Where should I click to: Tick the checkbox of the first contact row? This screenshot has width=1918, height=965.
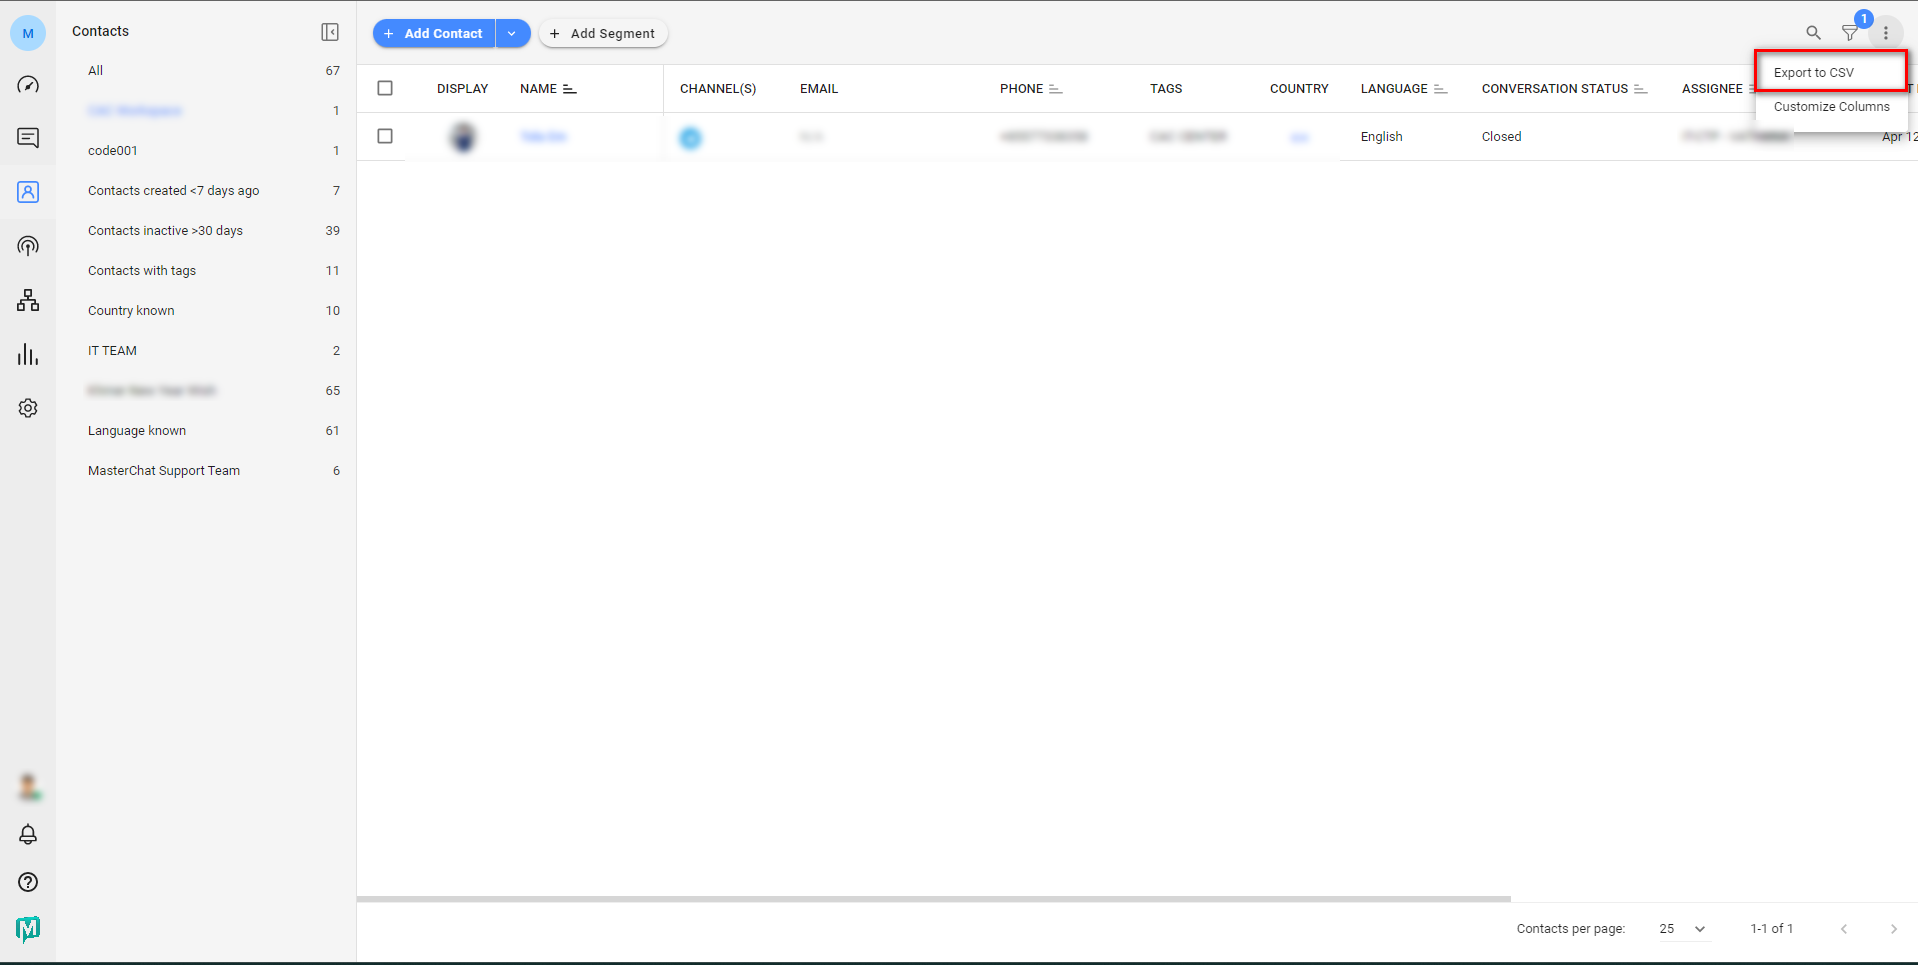click(x=385, y=136)
